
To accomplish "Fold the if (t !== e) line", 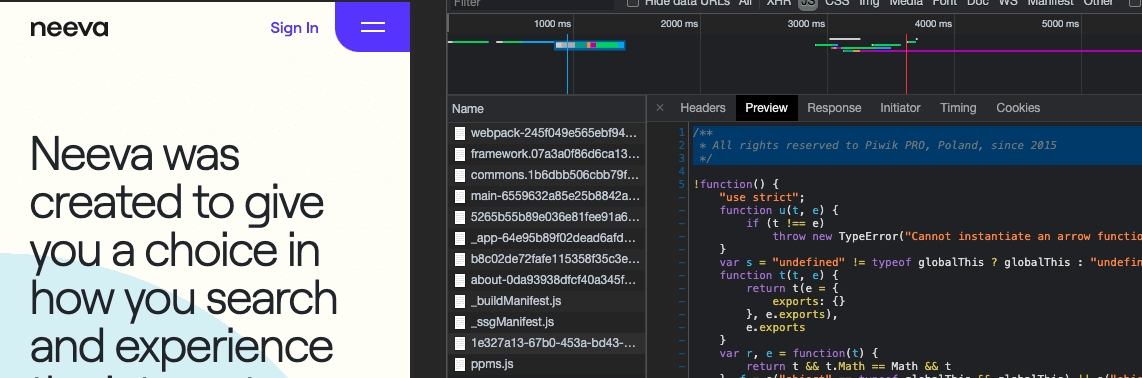I will tap(682, 224).
